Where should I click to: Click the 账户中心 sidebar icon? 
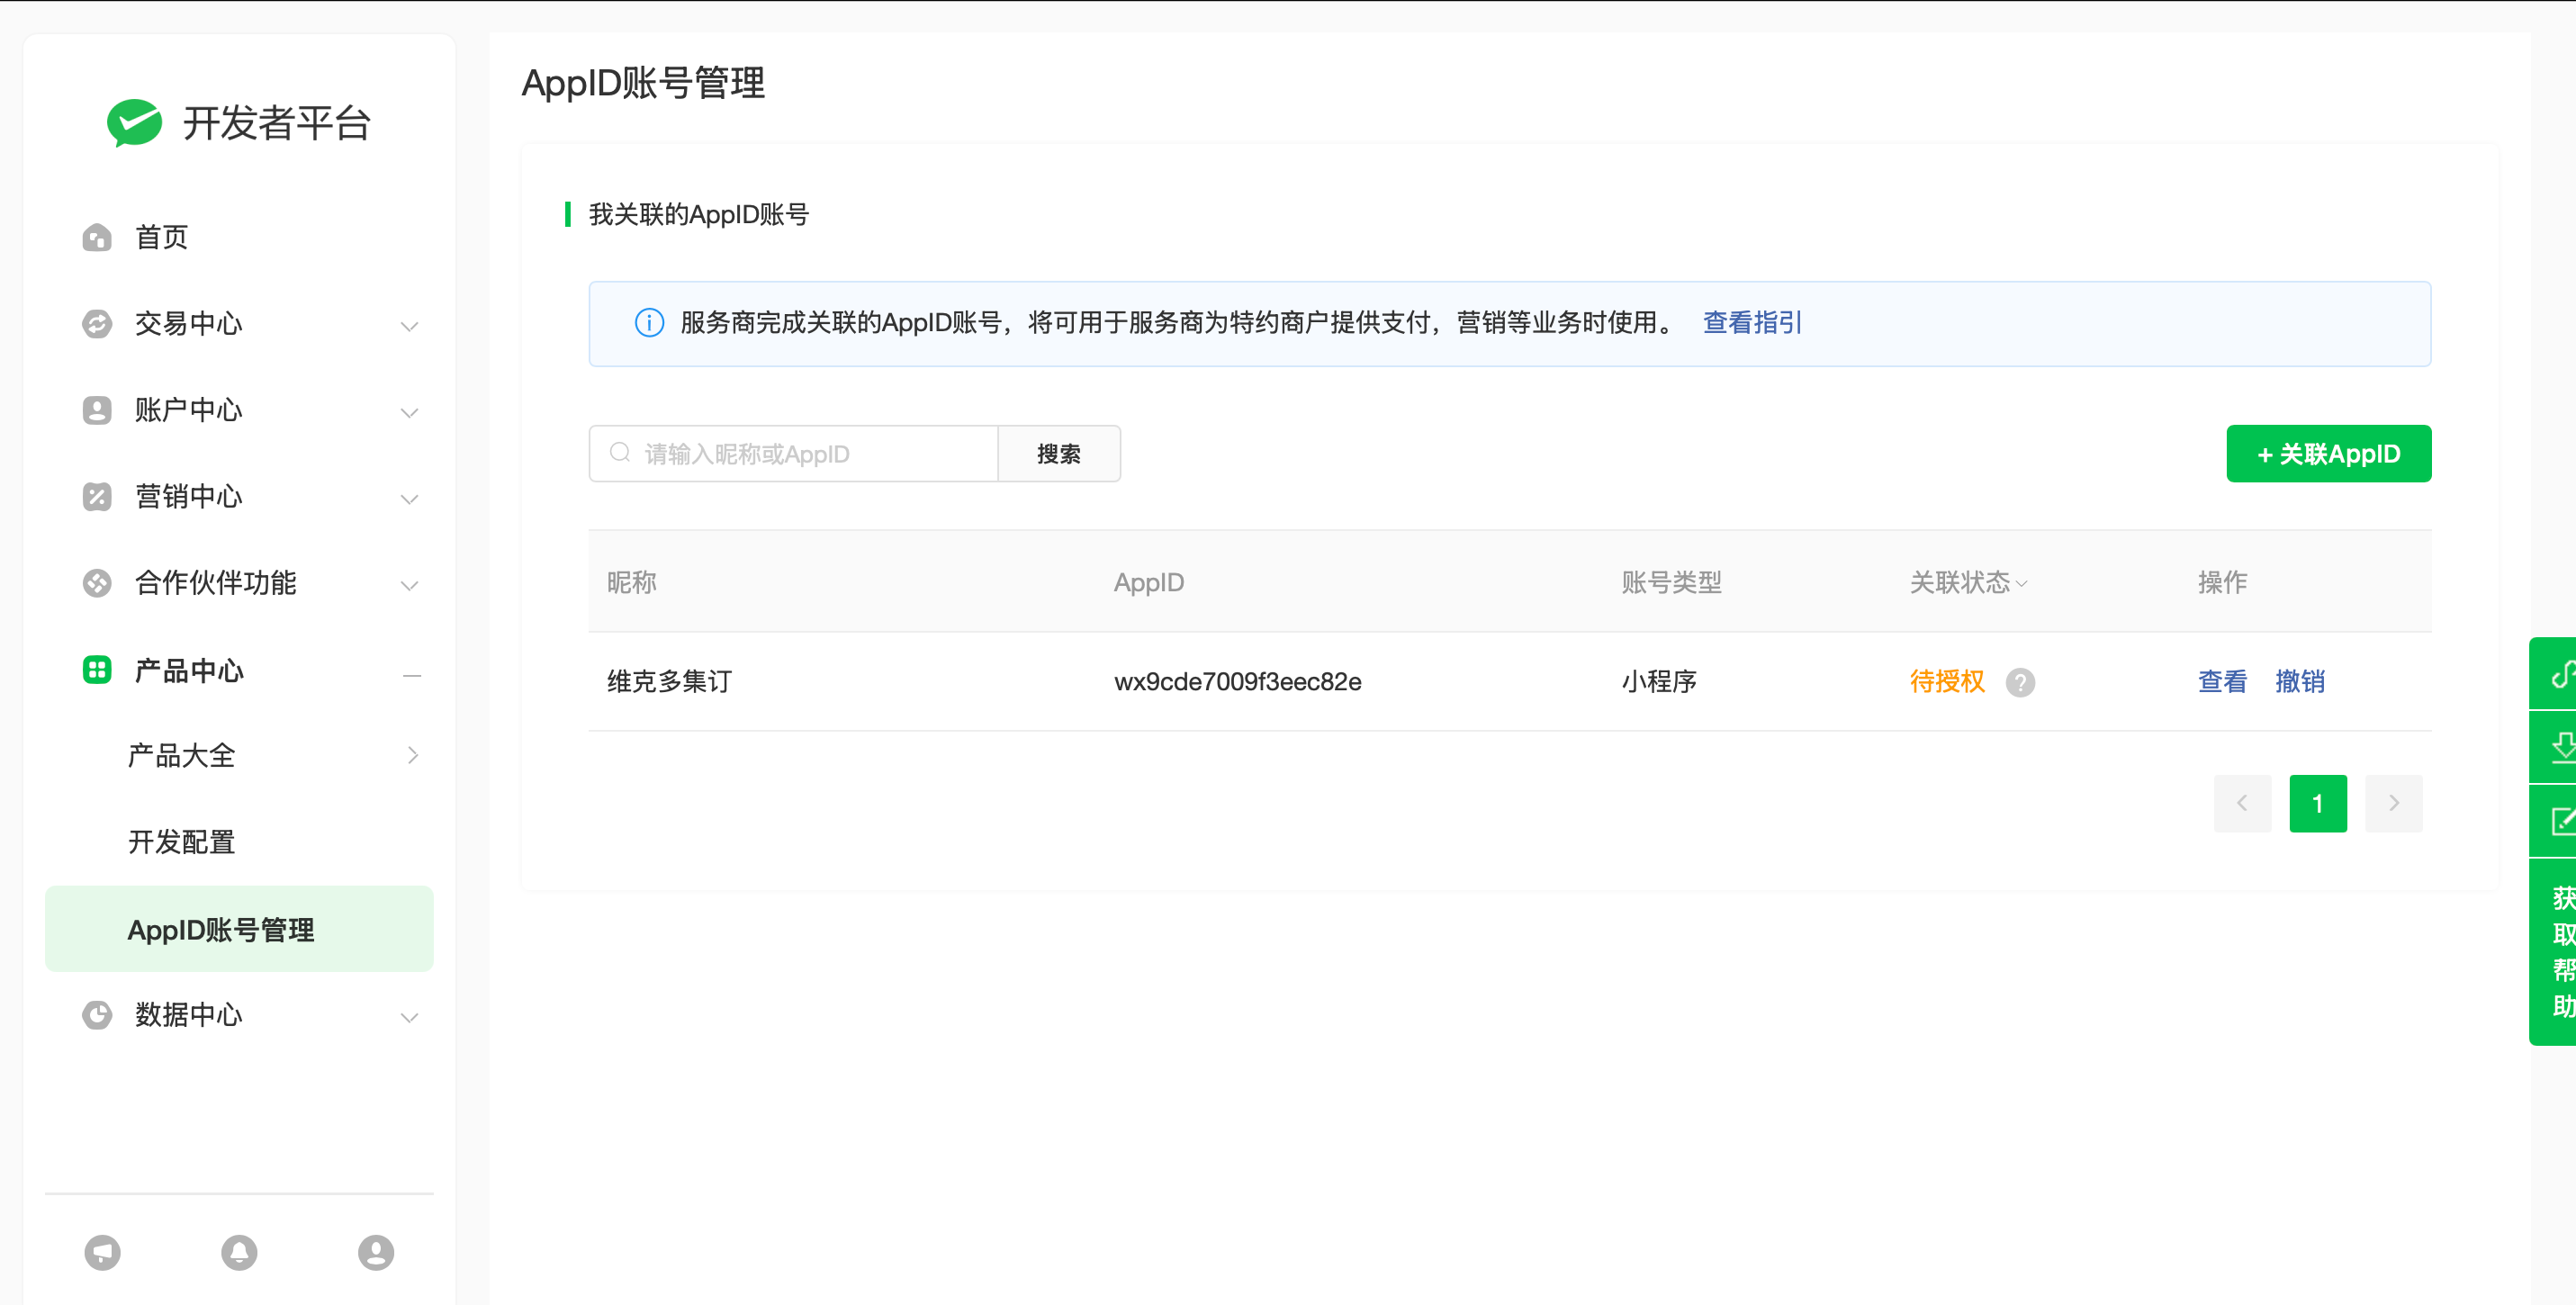(x=97, y=410)
